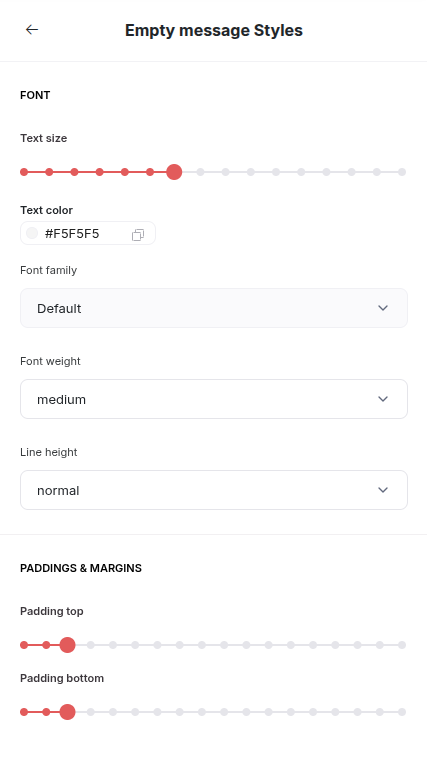Set Text size to the last stop
This screenshot has height=777, width=427.
click(x=402, y=172)
